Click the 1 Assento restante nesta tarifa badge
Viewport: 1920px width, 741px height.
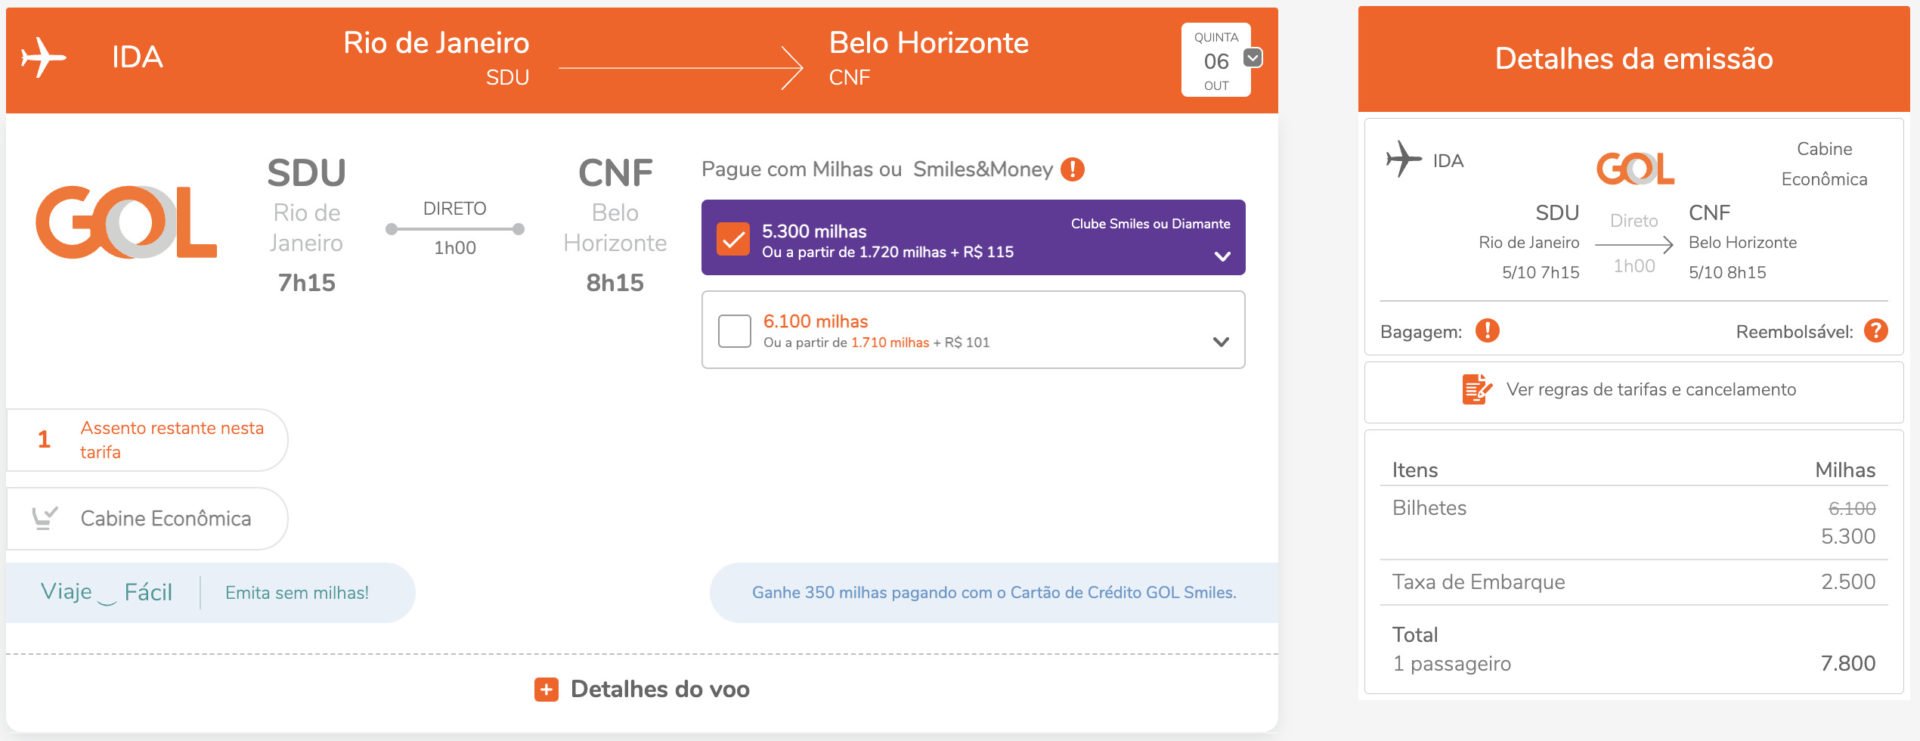(147, 440)
